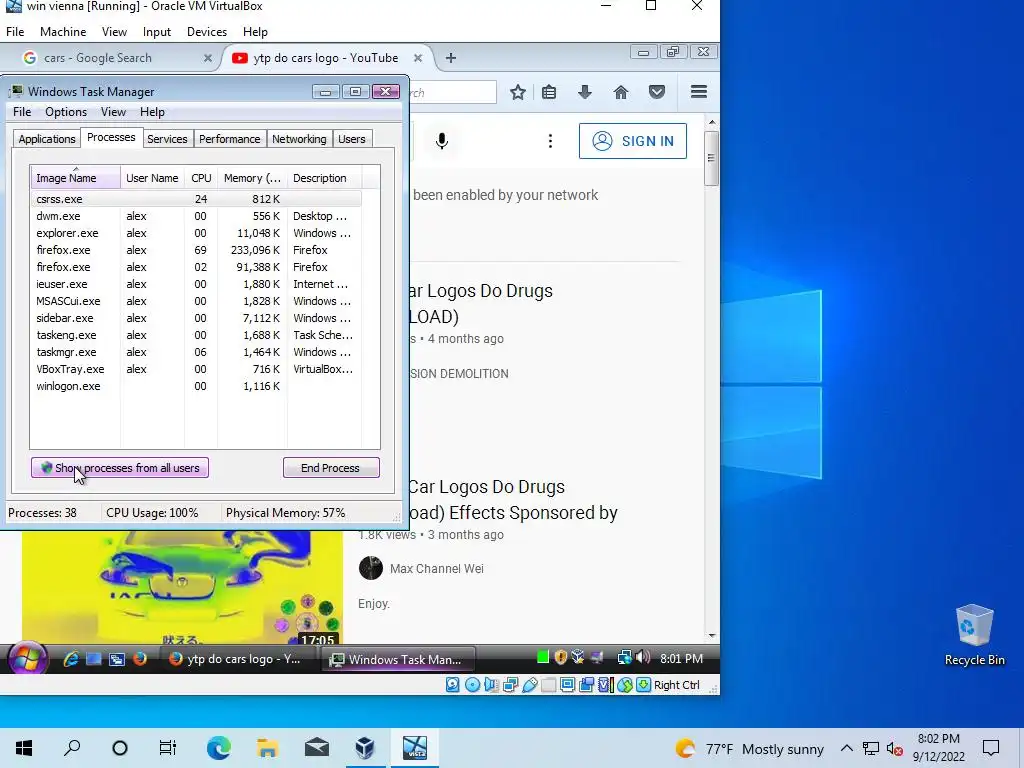This screenshot has width=1024, height=768.
Task: Switch to Applications tab in Task Manager
Action: (46, 139)
